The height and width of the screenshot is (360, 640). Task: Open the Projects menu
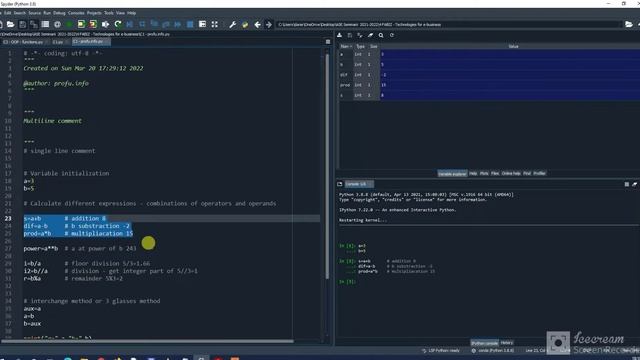click(x=94, y=13)
